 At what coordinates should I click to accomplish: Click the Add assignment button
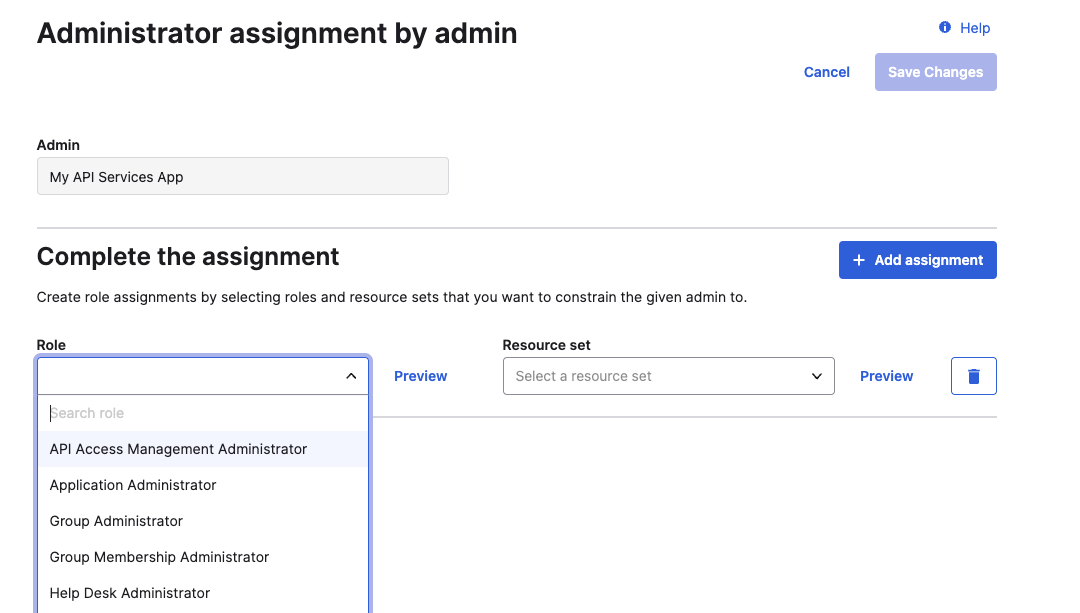tap(917, 260)
